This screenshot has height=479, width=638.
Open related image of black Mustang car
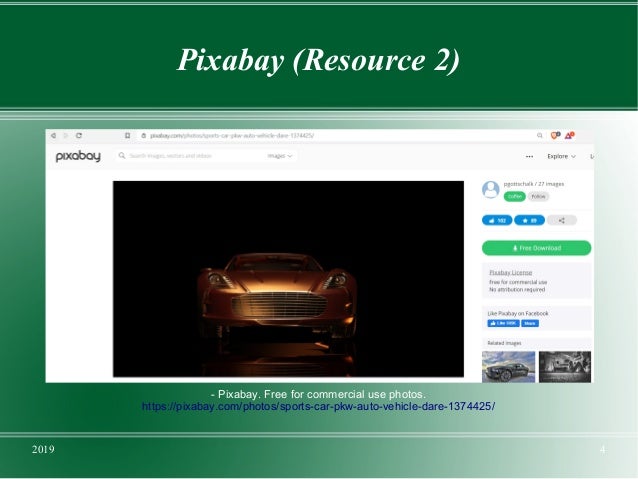pyautogui.click(x=508, y=367)
